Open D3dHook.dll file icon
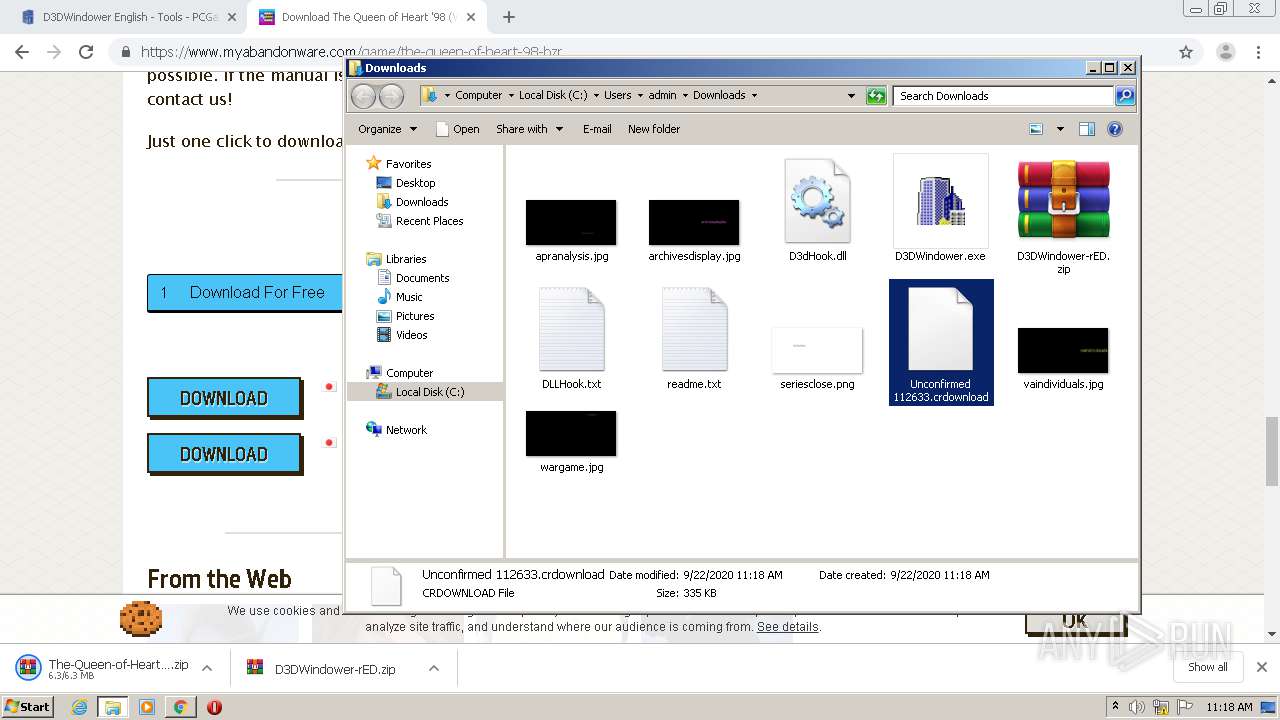 [x=817, y=202]
